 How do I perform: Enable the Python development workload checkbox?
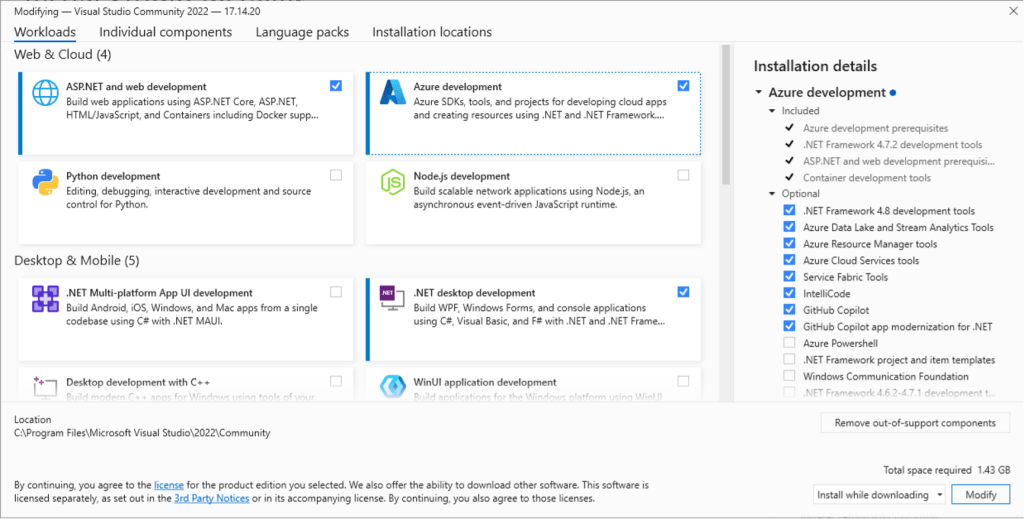tap(335, 175)
